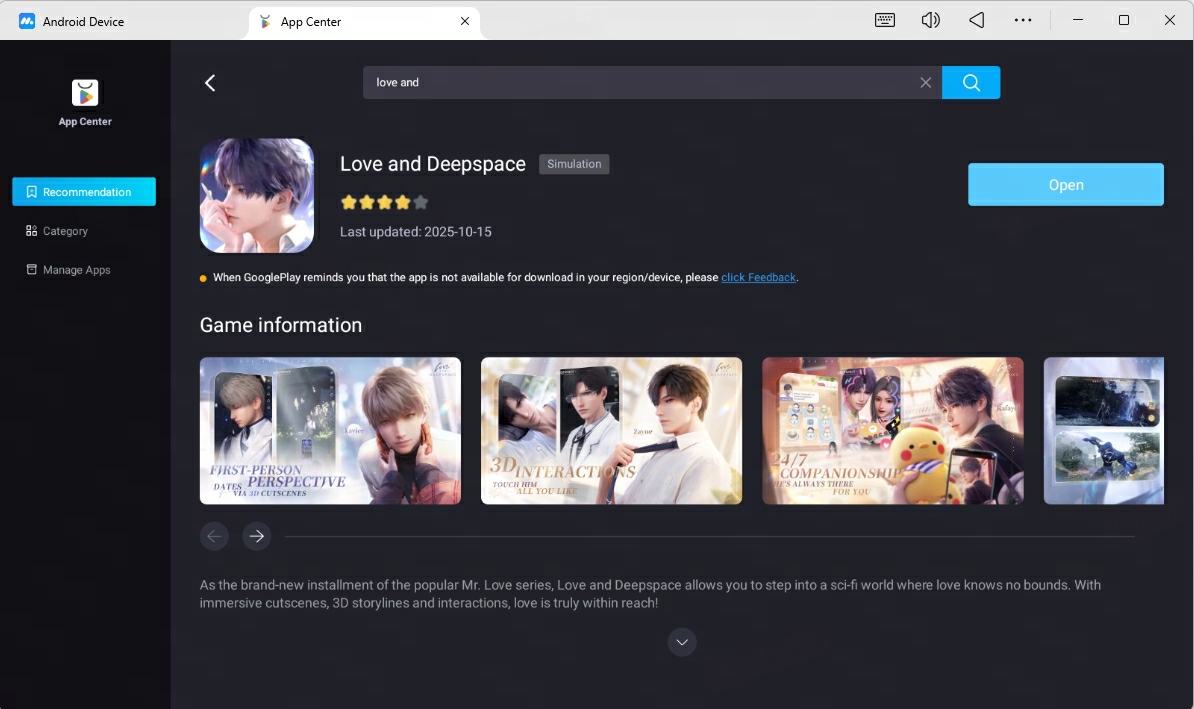Select the Recommendation section in the sidebar
Viewport: 1194px width, 709px height.
tap(84, 191)
